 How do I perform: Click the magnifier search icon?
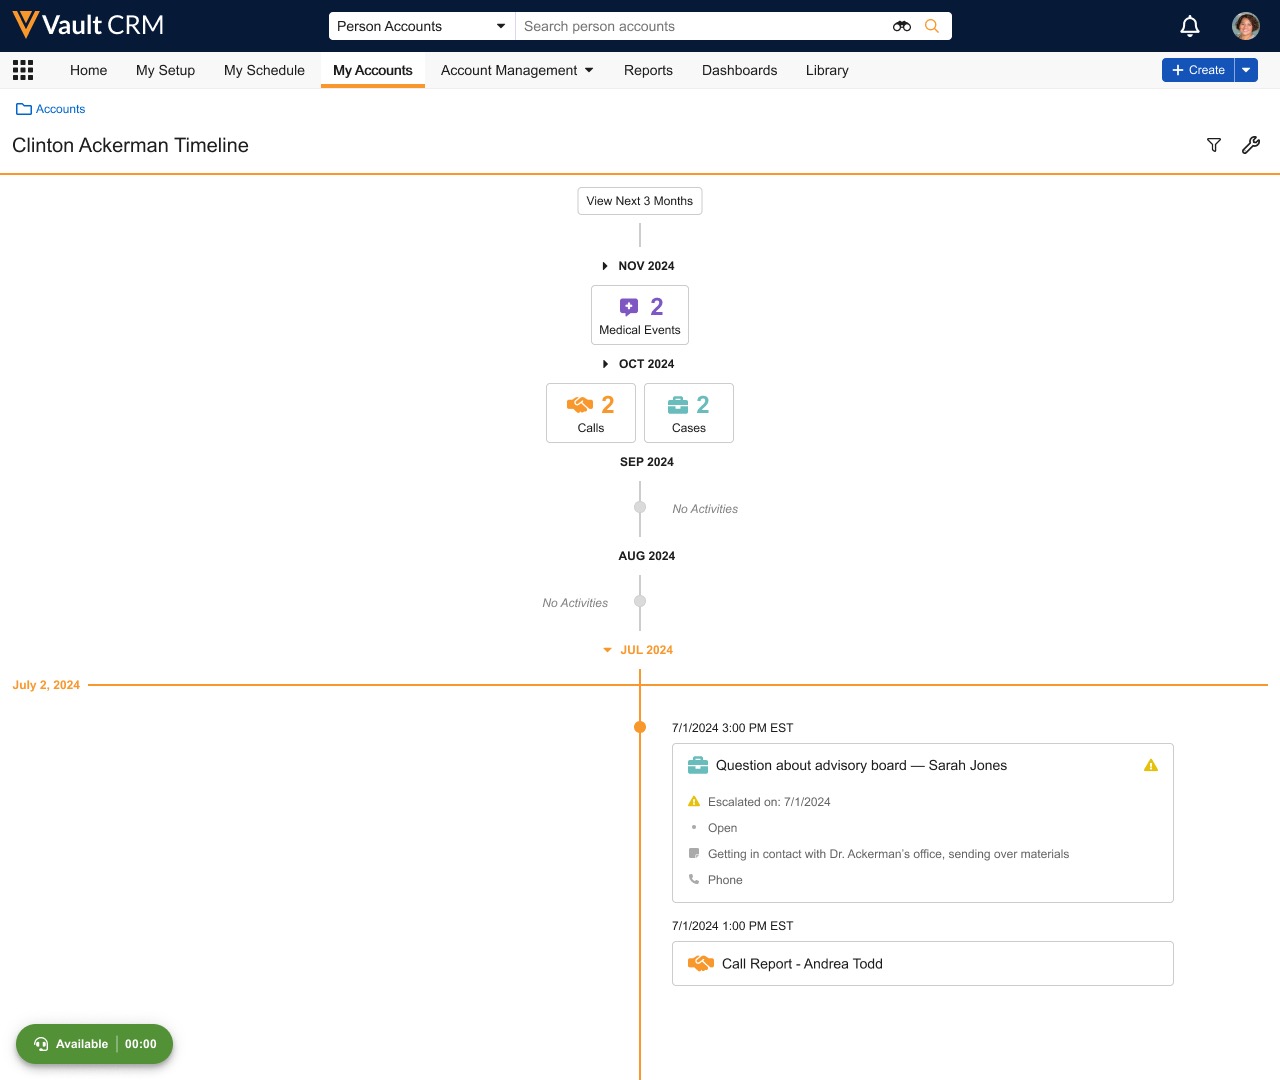coord(932,26)
